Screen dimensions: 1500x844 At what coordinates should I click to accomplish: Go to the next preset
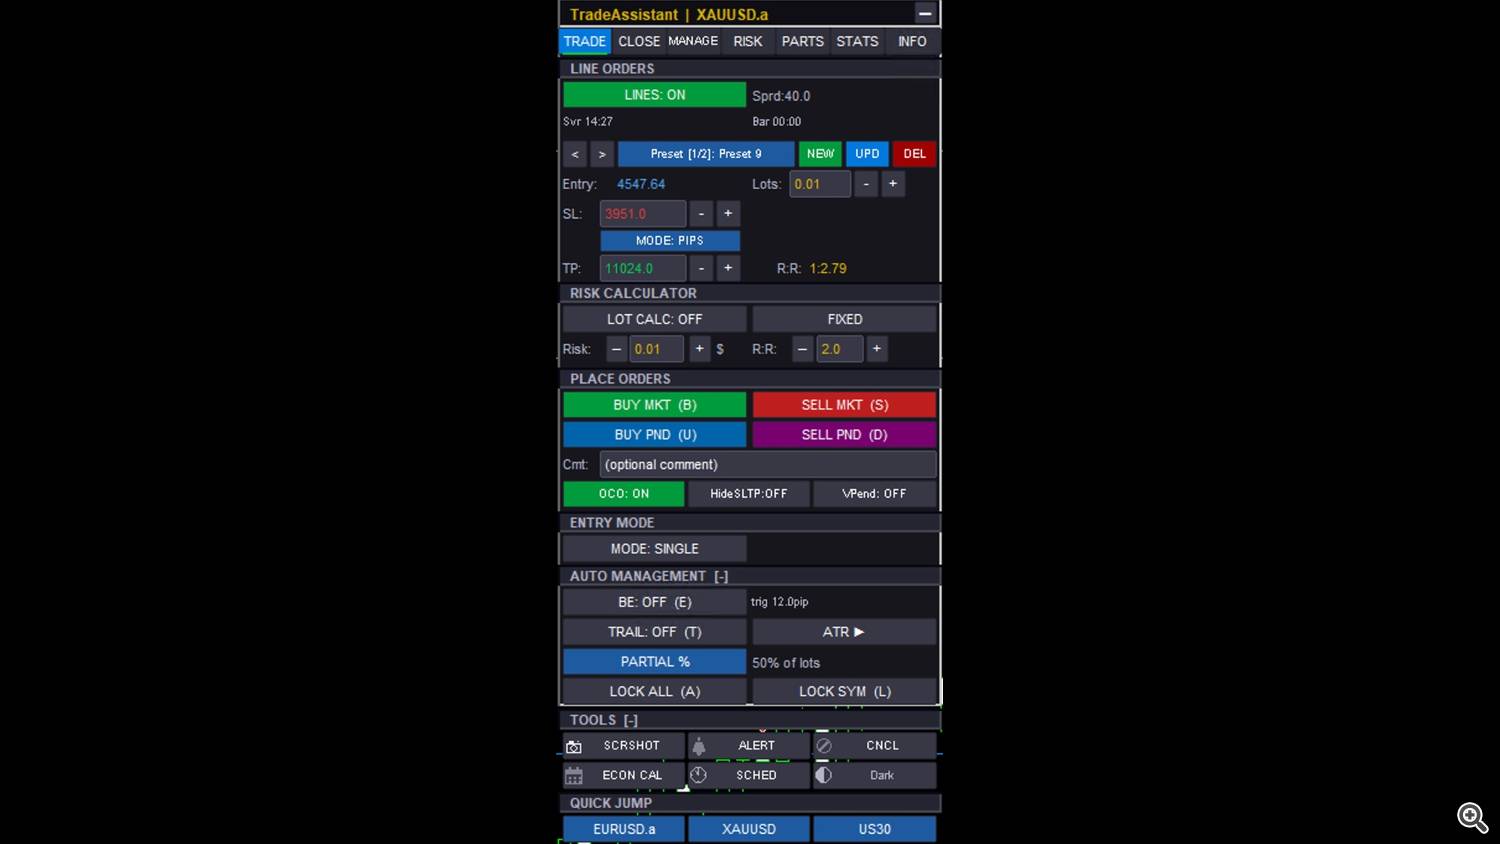point(601,154)
